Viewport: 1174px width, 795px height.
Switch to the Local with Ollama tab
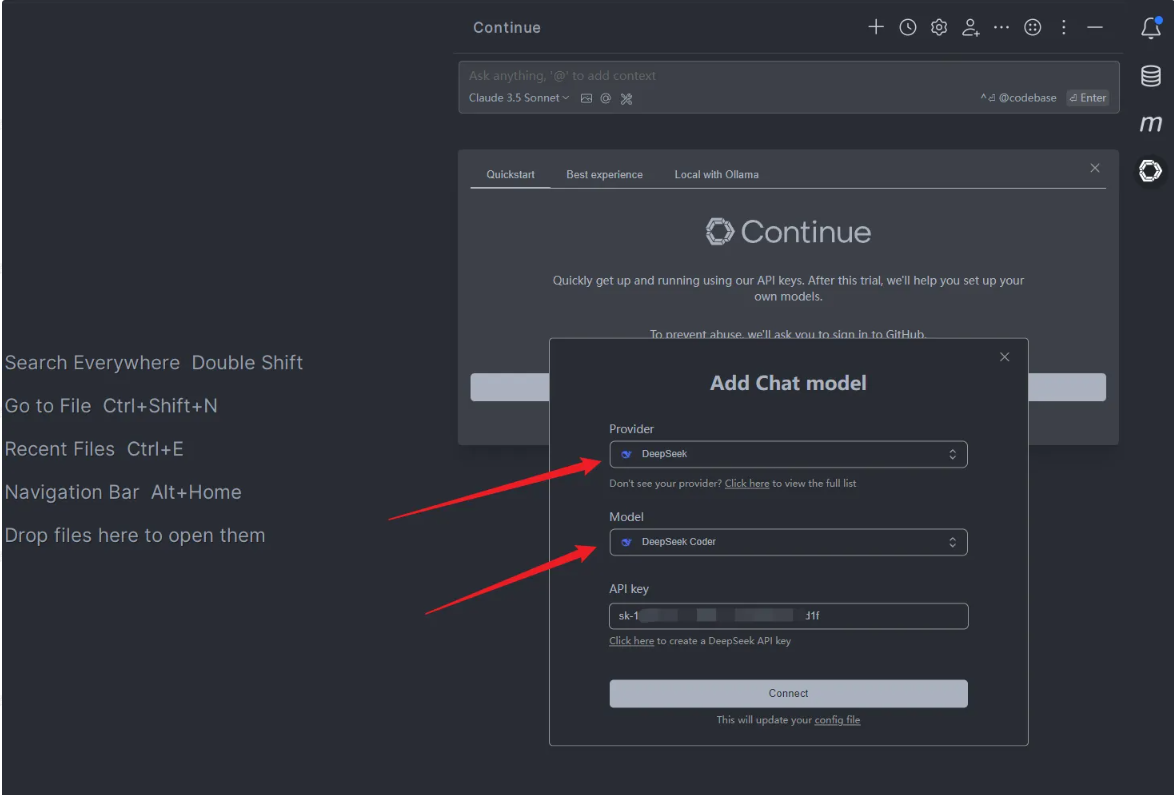(717, 174)
